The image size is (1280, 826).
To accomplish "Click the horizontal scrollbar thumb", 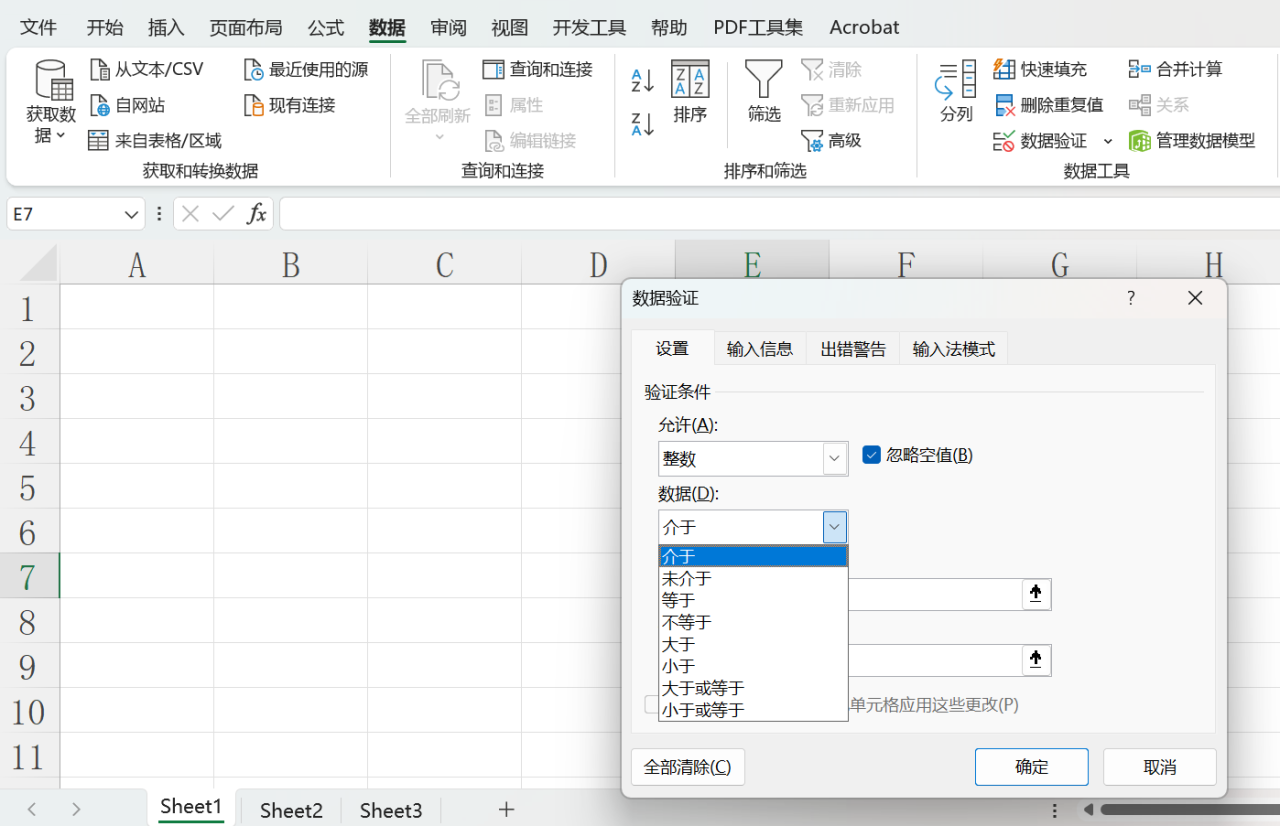I will 1190,810.
